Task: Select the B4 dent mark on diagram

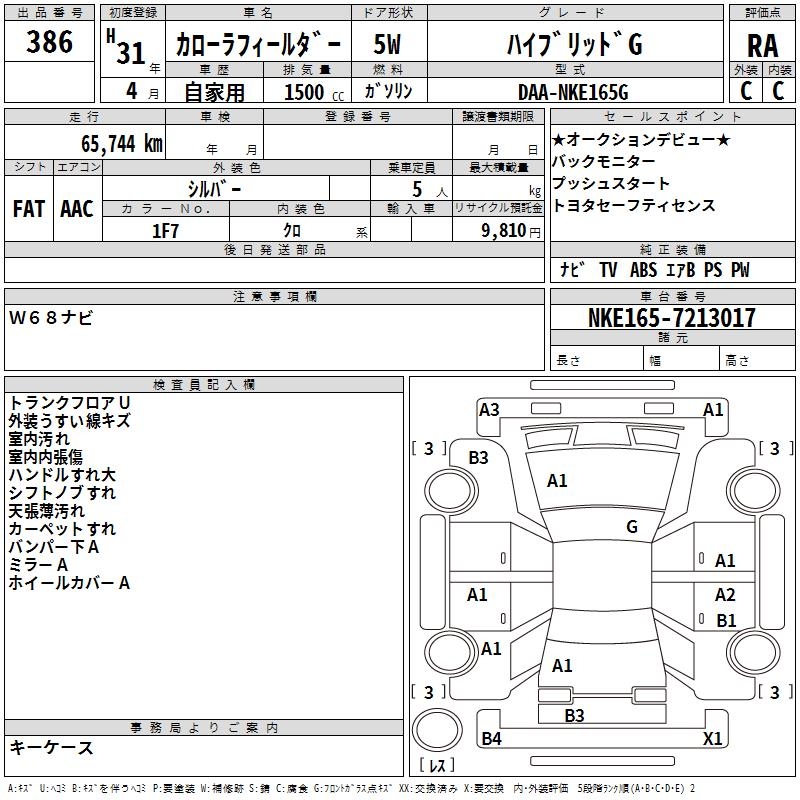Action: point(491,739)
